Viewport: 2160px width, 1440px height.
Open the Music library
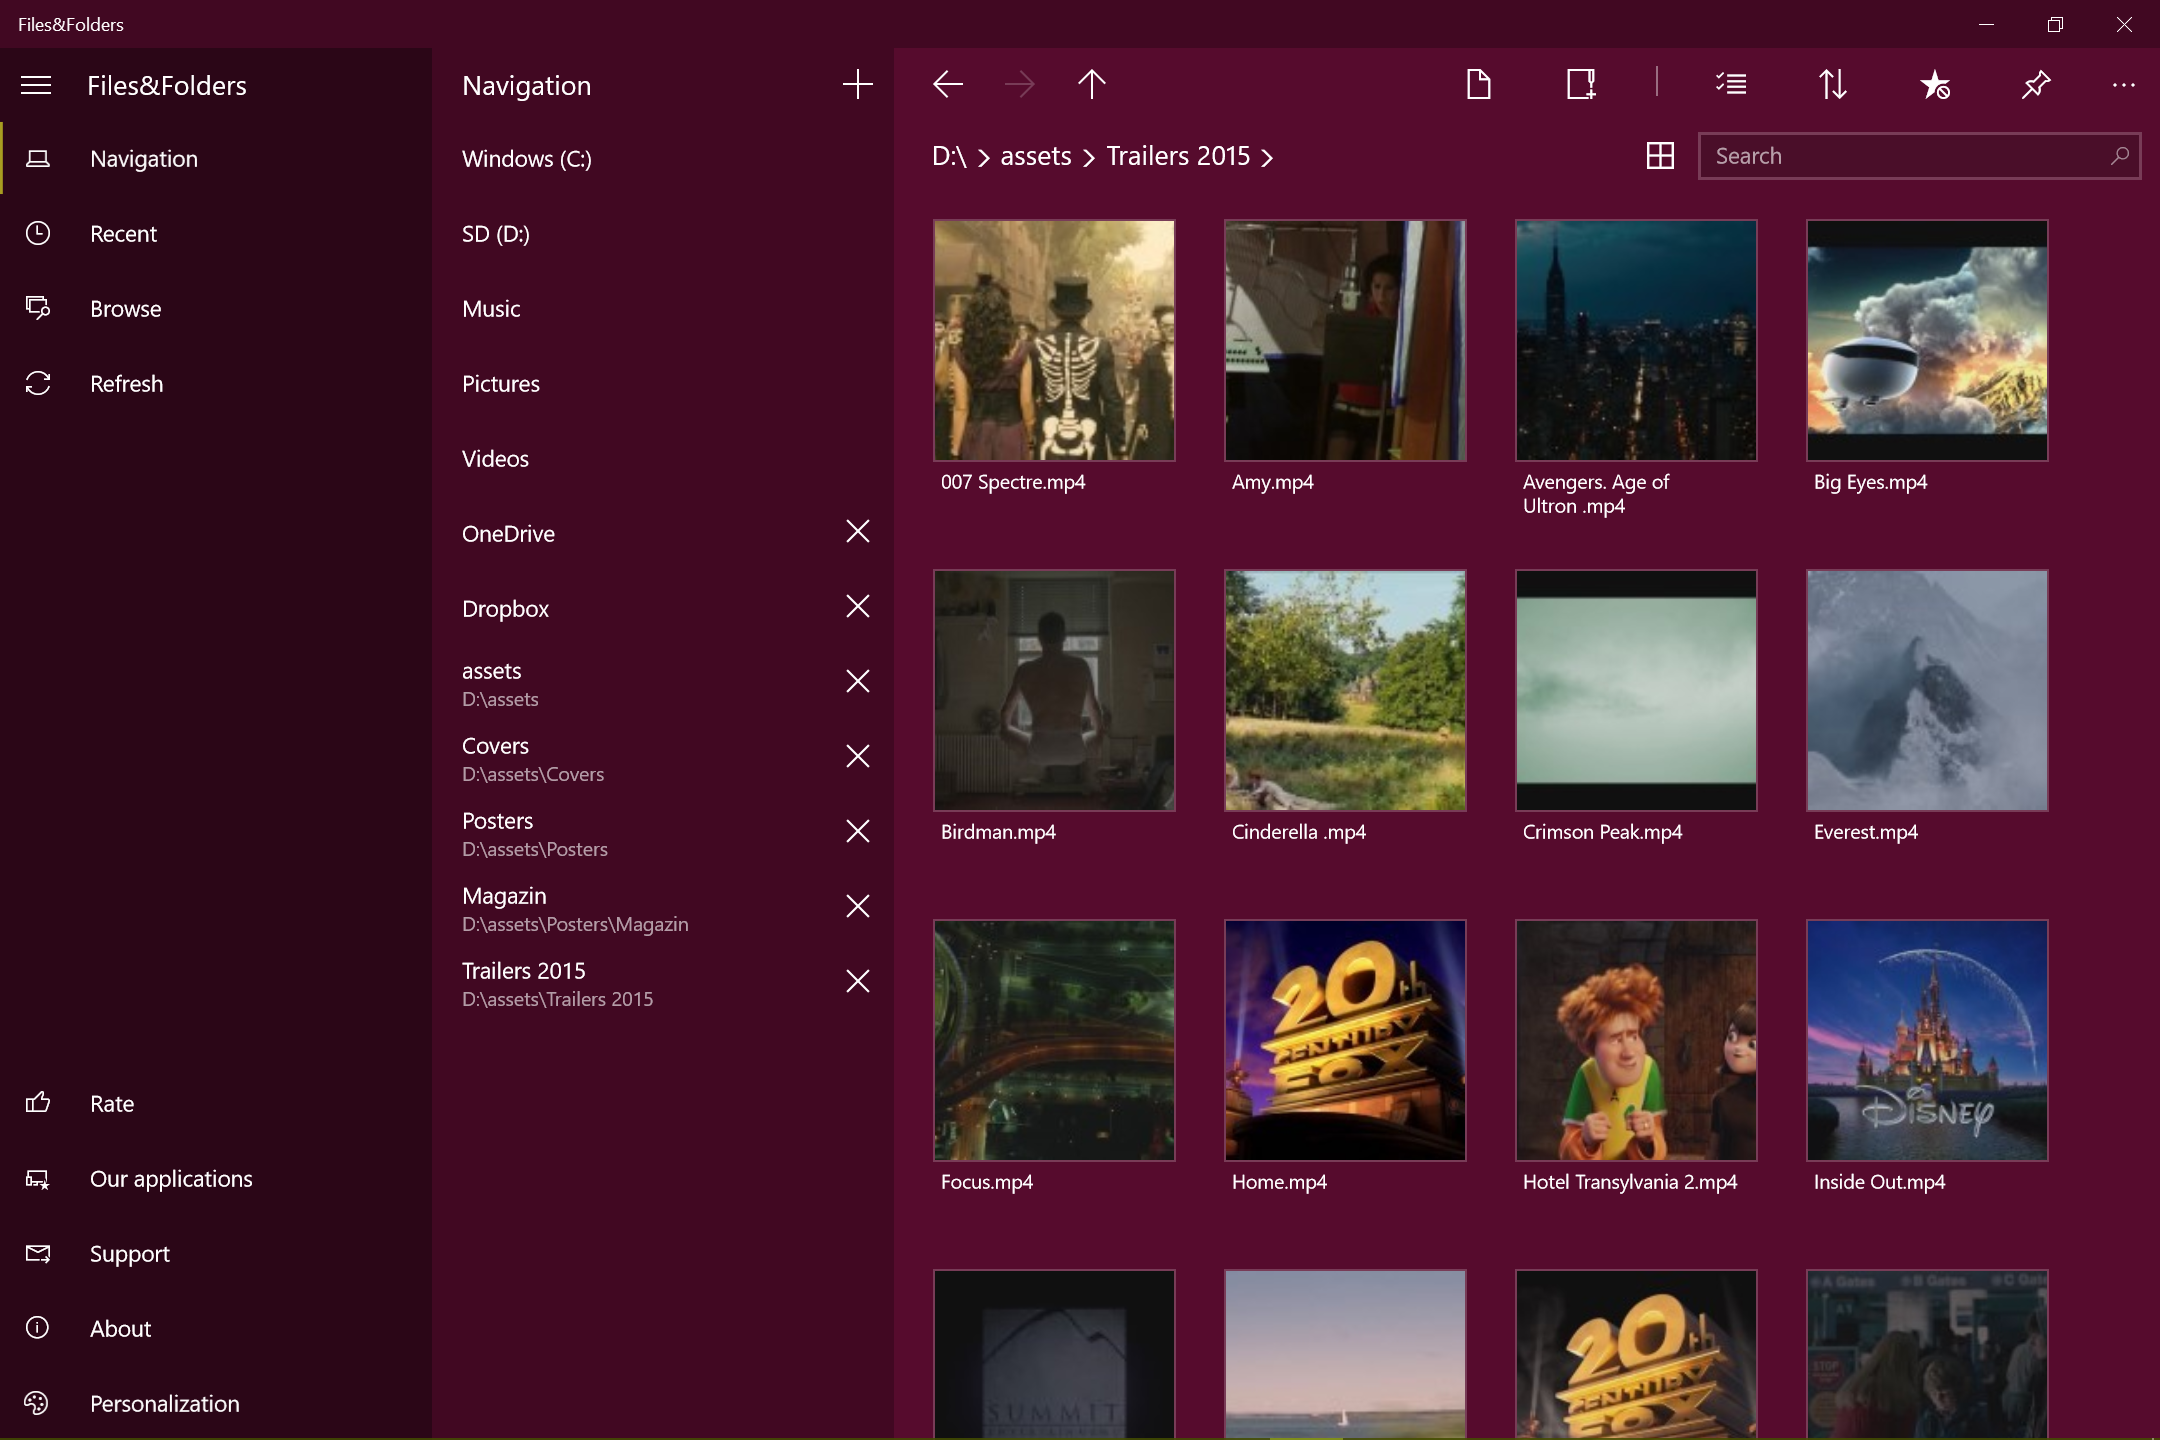pyautogui.click(x=663, y=309)
